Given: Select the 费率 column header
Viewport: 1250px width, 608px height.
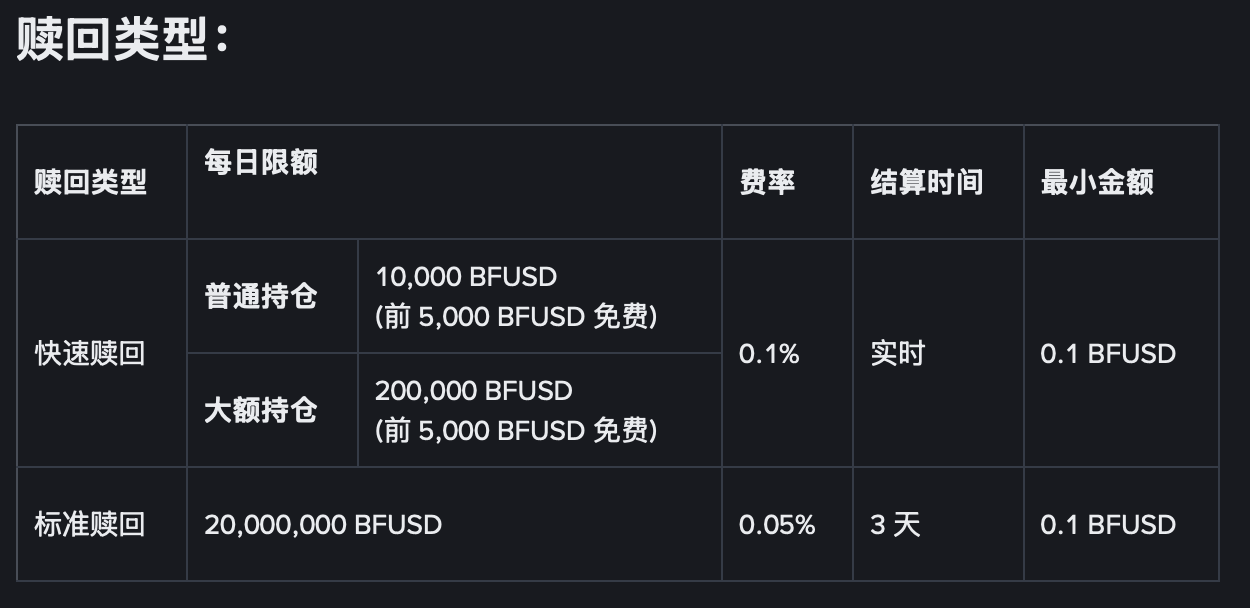Looking at the screenshot, I should tap(767, 182).
